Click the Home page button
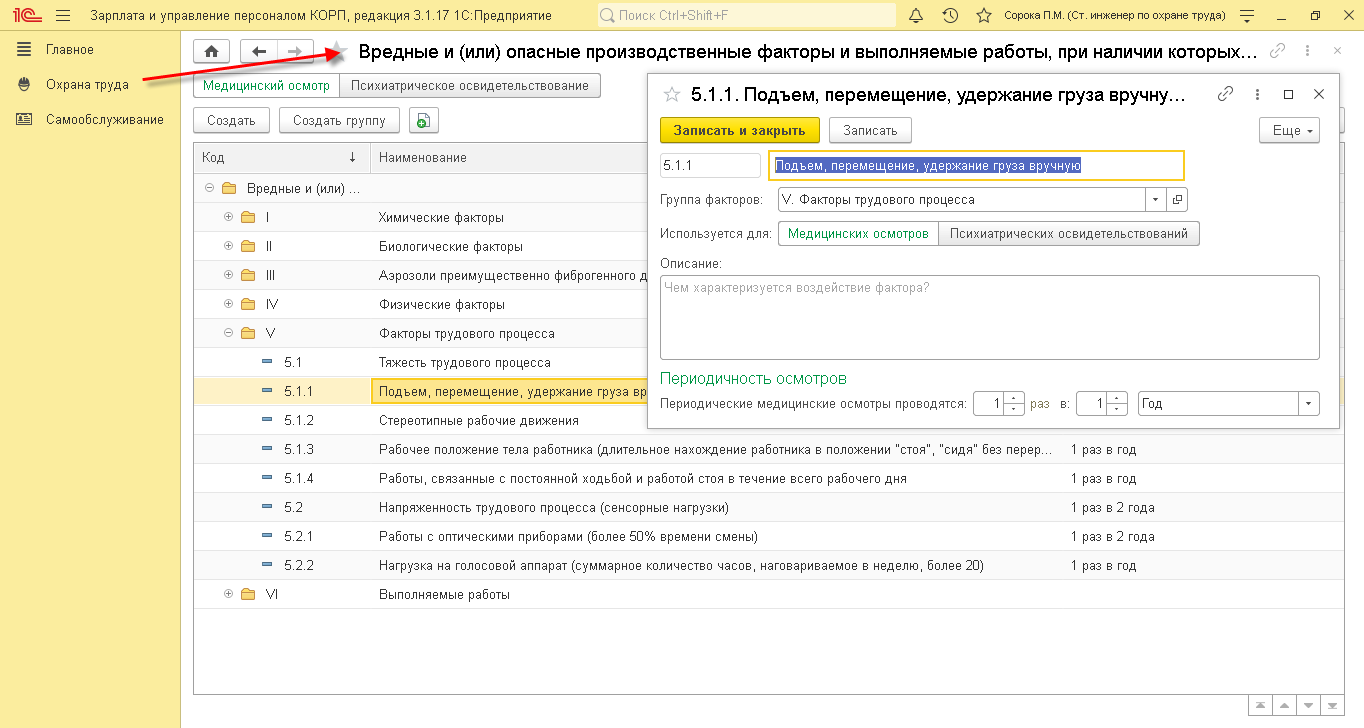This screenshot has height=728, width=1364. 211,52
